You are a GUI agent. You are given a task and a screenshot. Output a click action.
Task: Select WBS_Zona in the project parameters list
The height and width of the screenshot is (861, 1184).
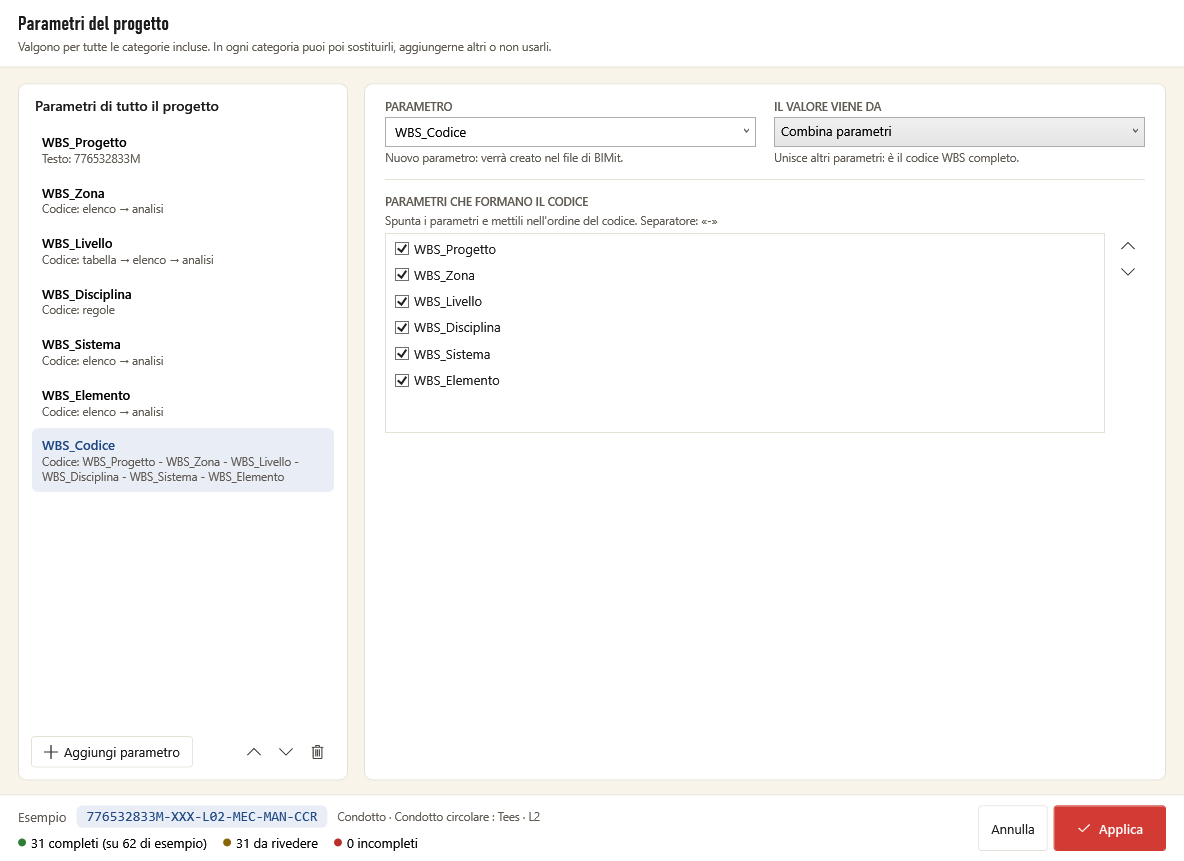[183, 201]
